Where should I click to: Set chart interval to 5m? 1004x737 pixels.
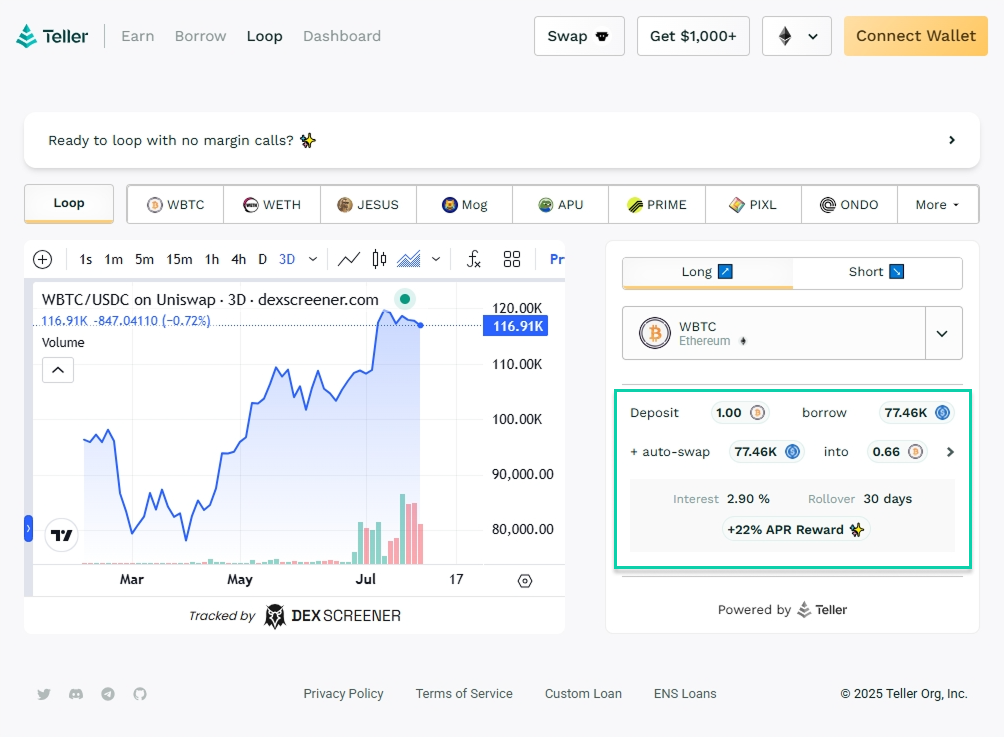pyautogui.click(x=144, y=259)
